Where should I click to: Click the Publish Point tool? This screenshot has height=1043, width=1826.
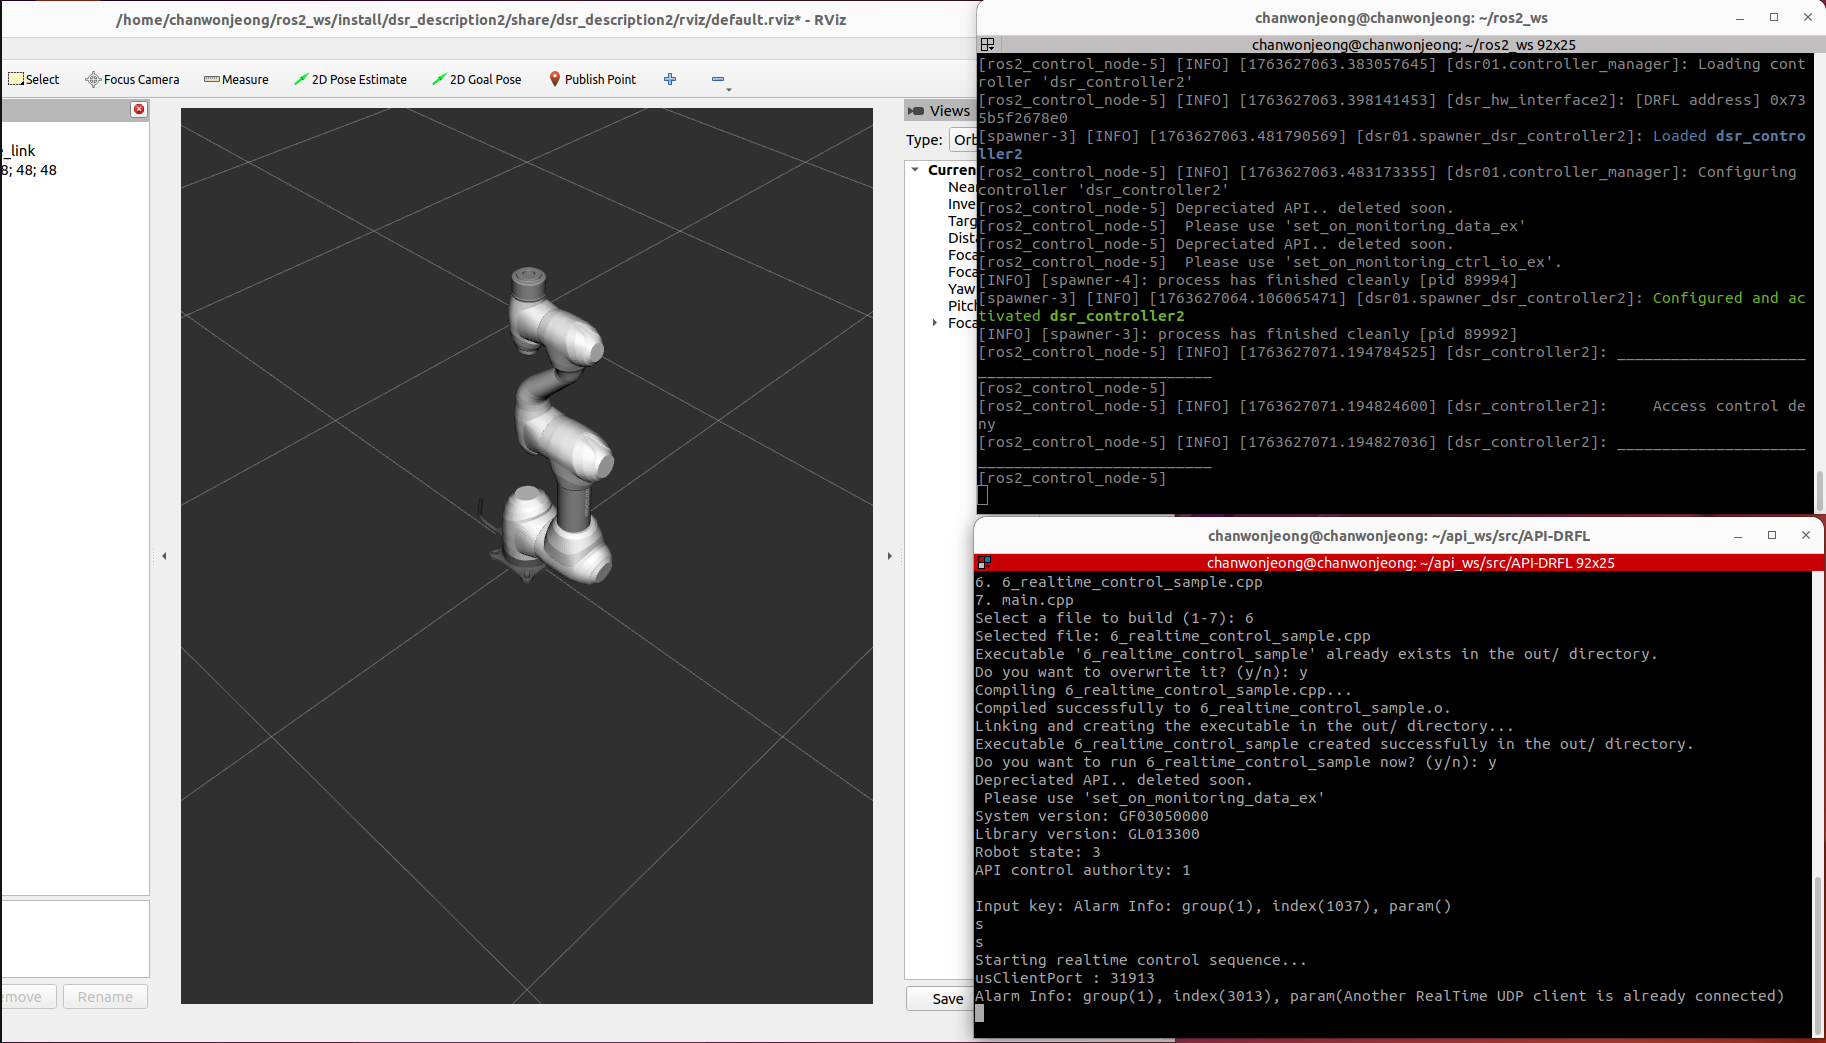coord(592,79)
